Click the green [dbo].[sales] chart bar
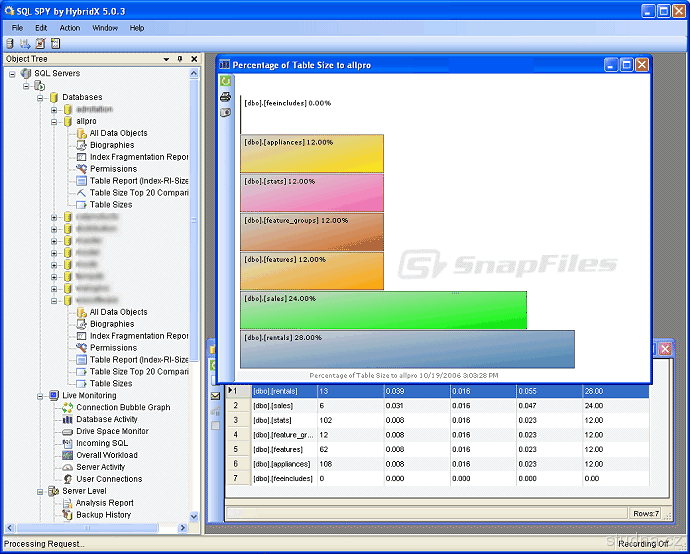The height and width of the screenshot is (554, 690). coord(383,310)
